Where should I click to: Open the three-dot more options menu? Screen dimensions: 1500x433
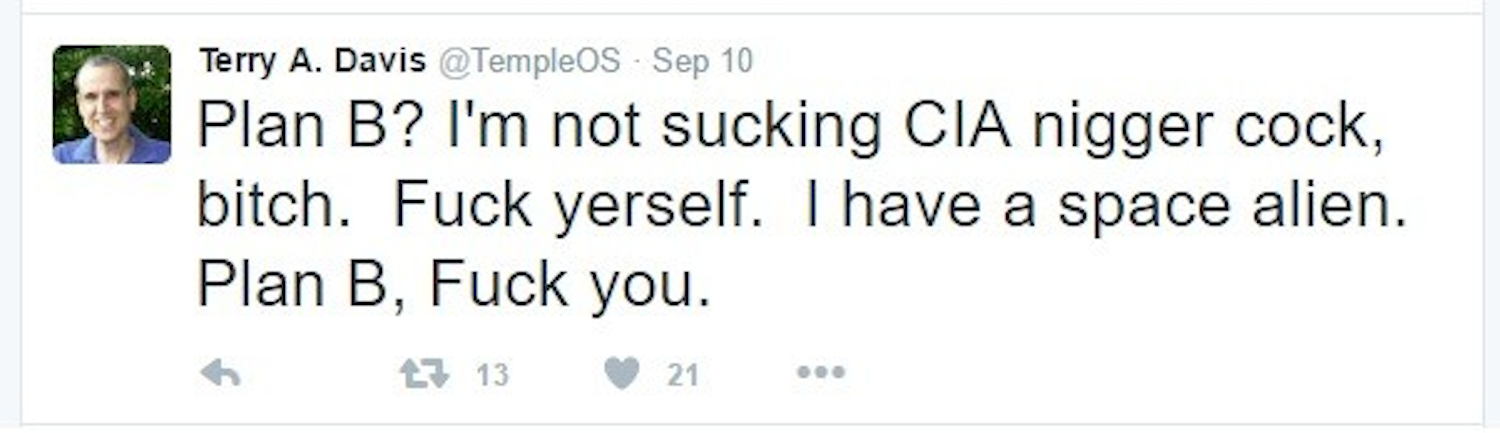(x=821, y=374)
